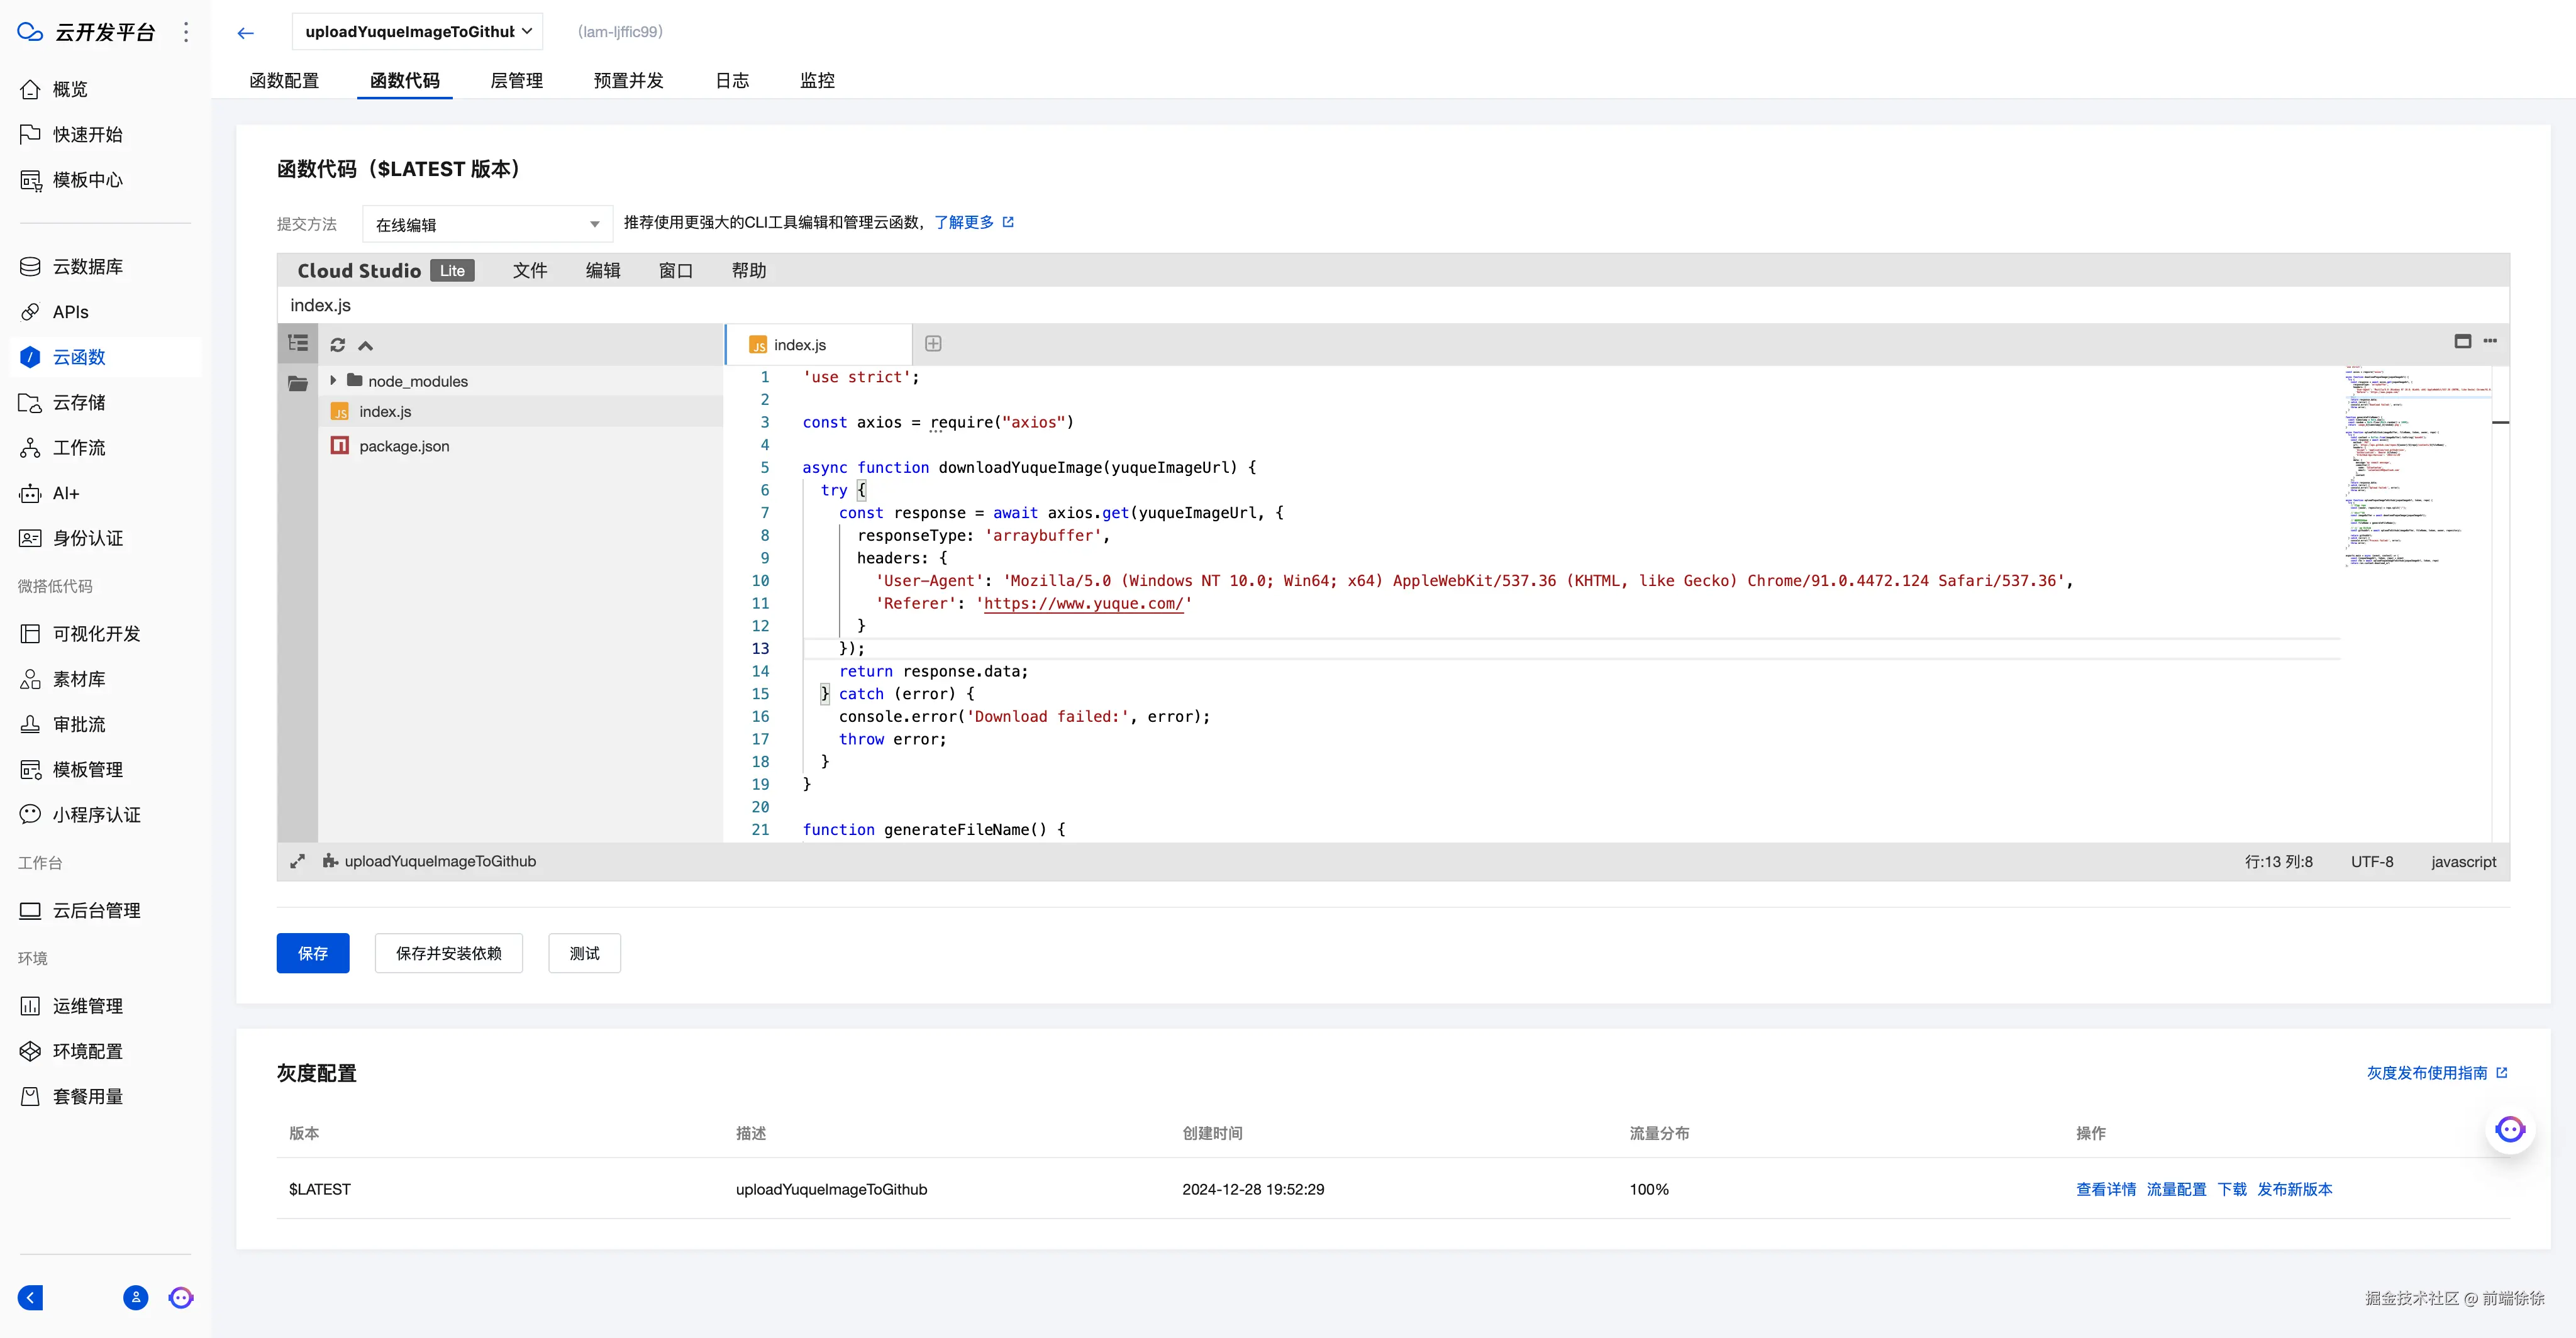This screenshot has height=1338, width=2576.
Task: Open the 文件 menu in Cloud Studio
Action: pyautogui.click(x=529, y=270)
